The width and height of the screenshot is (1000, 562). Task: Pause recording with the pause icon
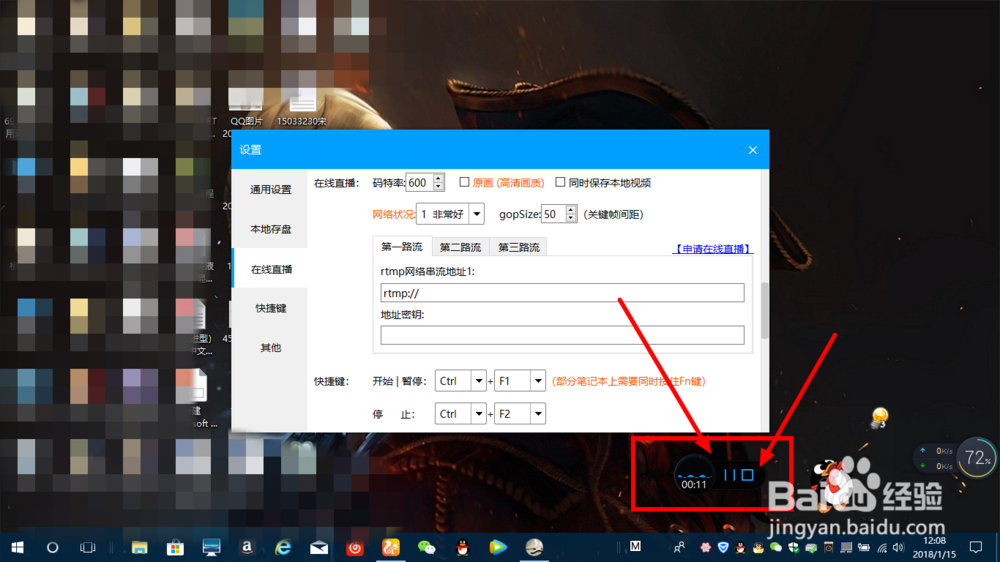730,475
